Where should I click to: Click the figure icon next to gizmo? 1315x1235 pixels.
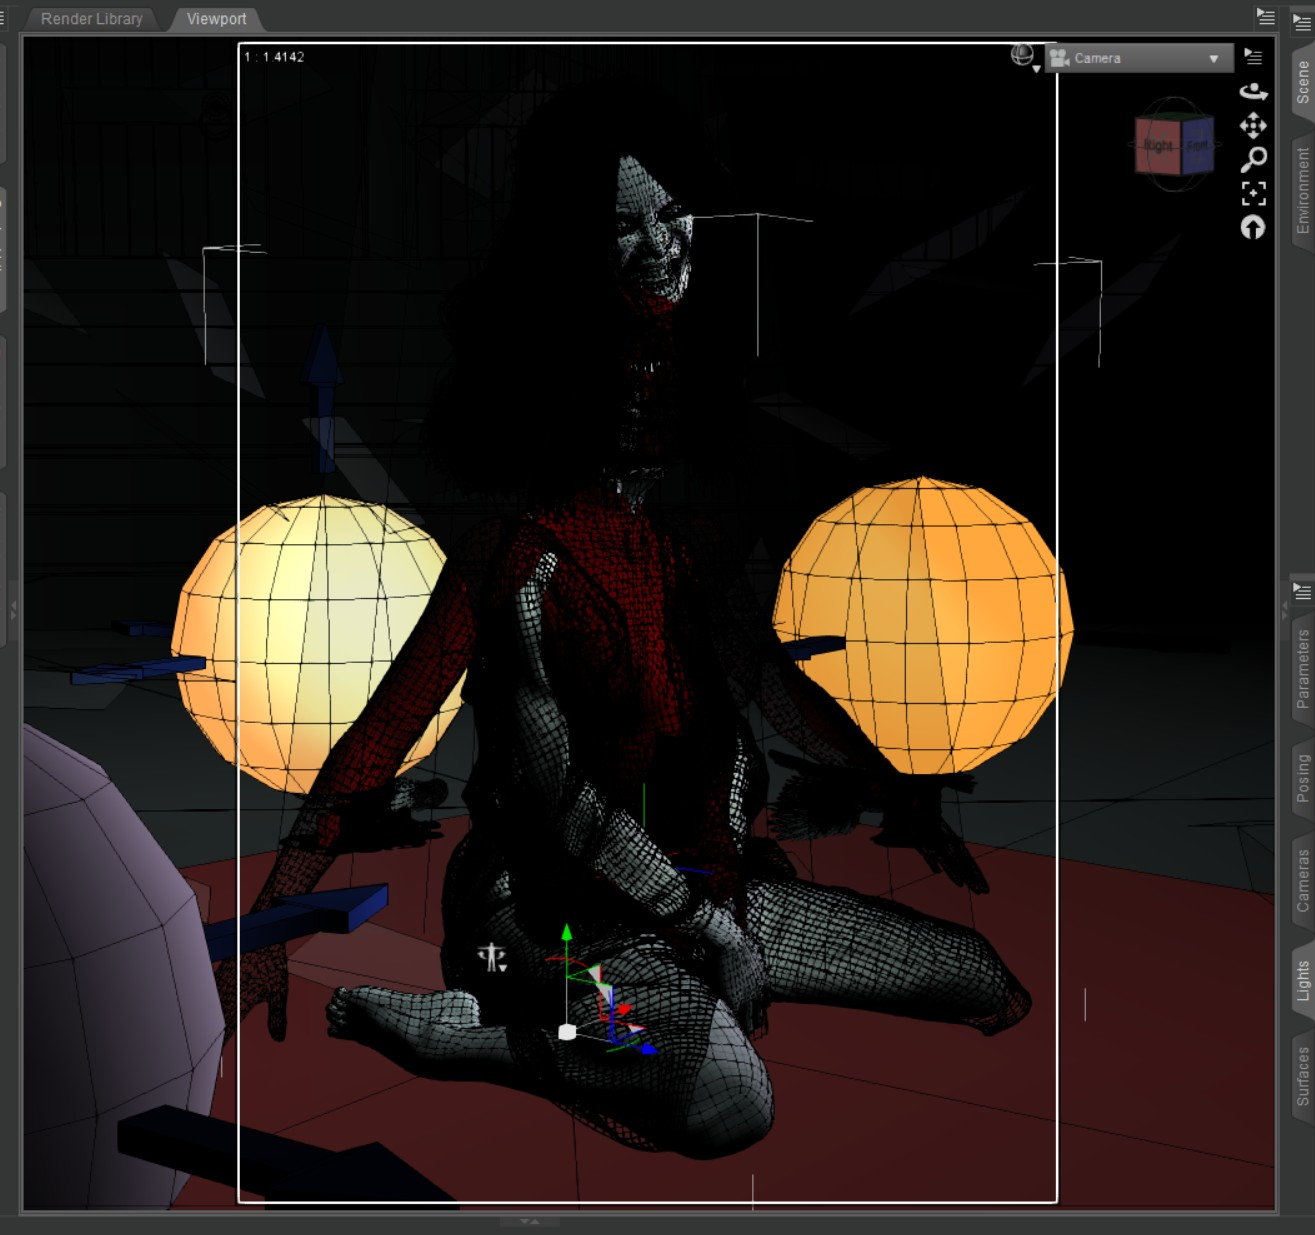click(492, 957)
